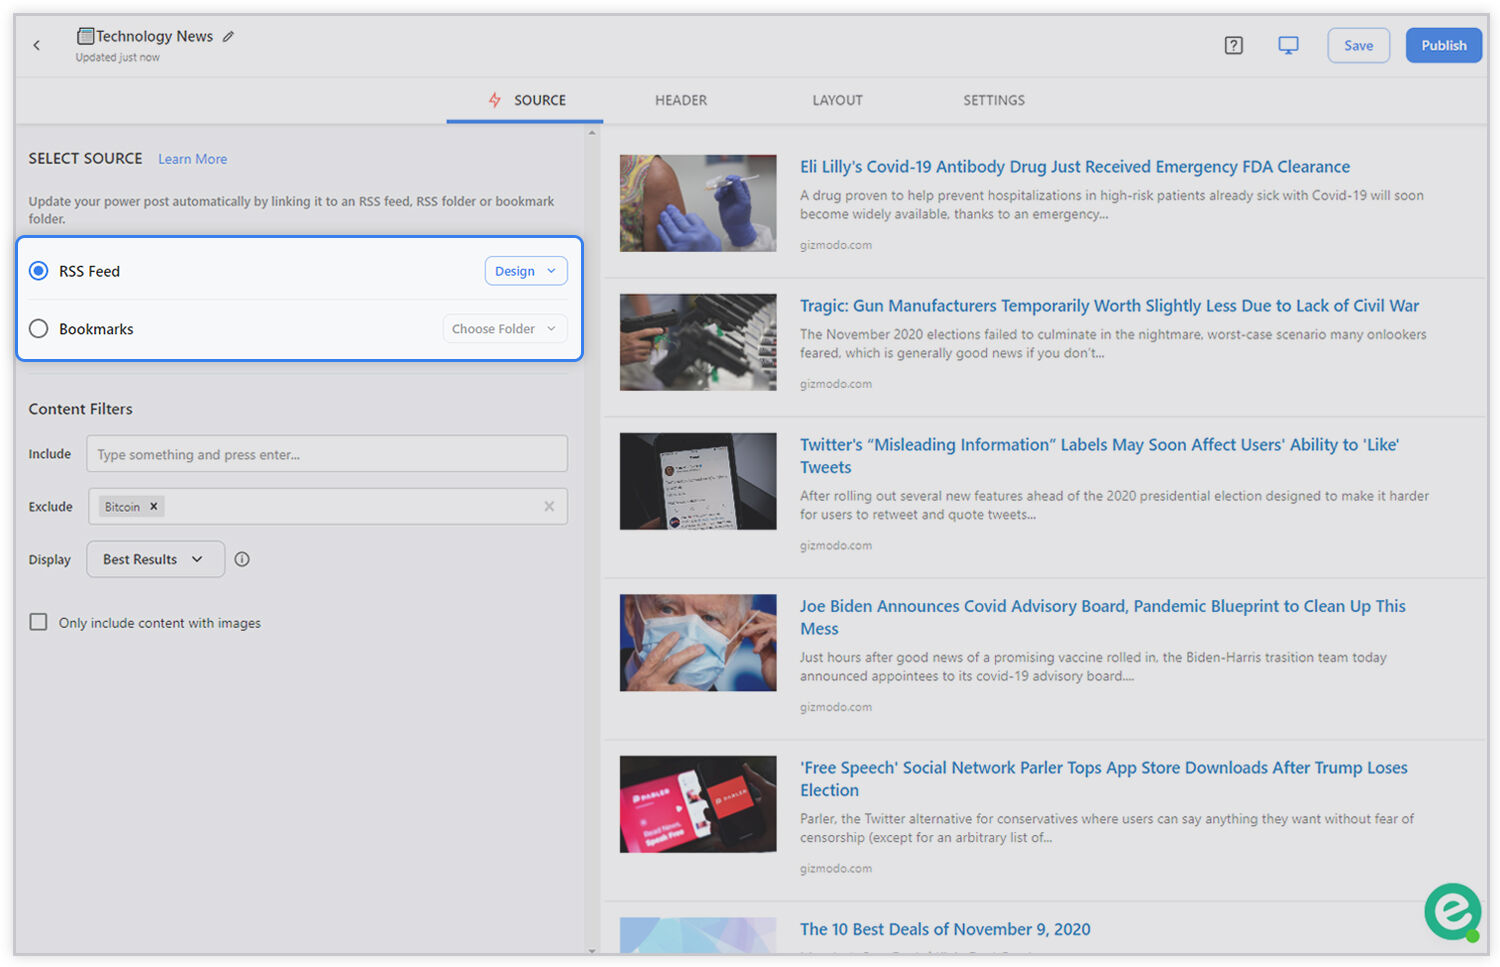Image resolution: width=1500 pixels, height=967 pixels.
Task: Switch to the SOURCE tab
Action: coord(525,100)
